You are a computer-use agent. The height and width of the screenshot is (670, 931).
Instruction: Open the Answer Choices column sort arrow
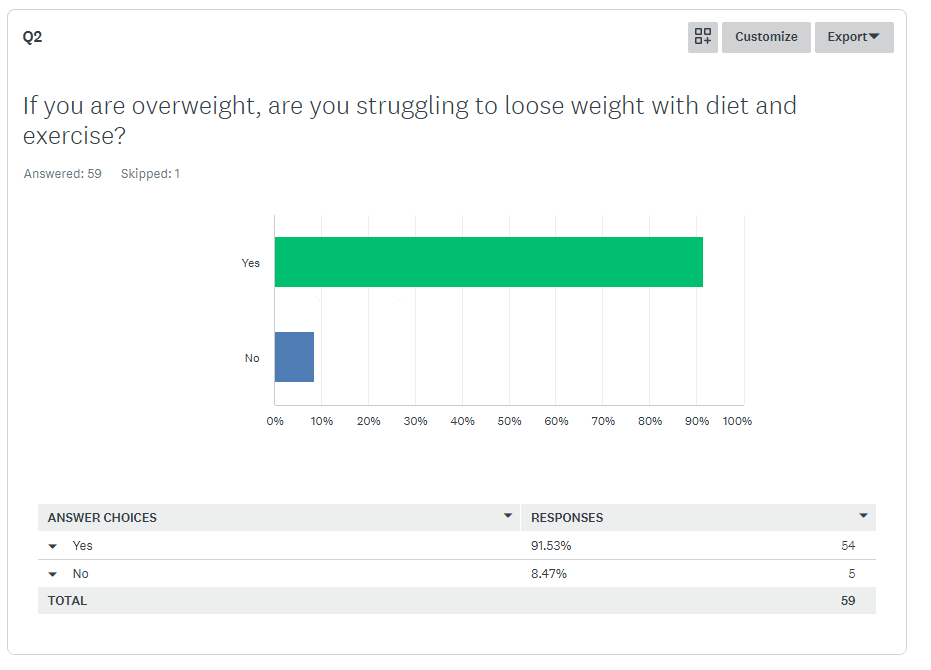[x=508, y=516]
